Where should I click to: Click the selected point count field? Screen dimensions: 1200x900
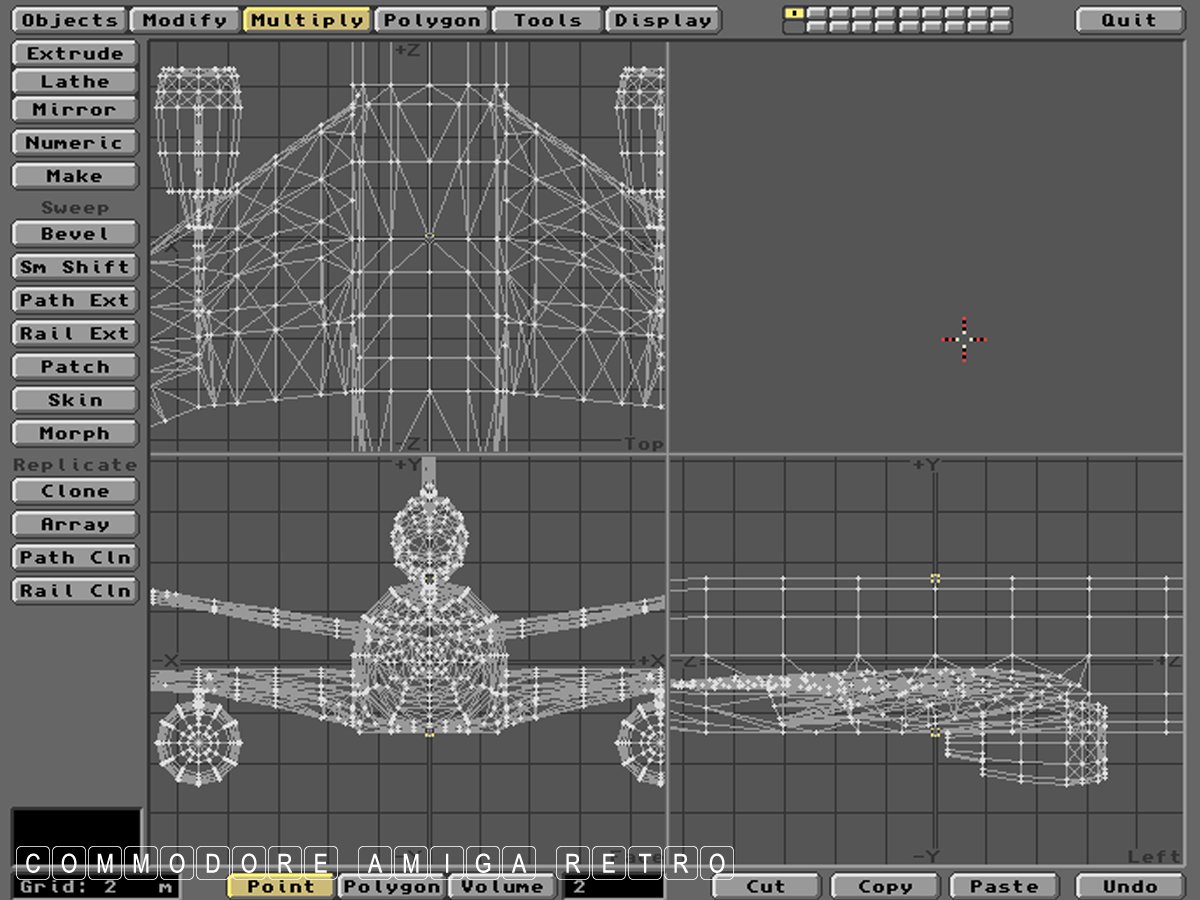pyautogui.click(x=612, y=886)
